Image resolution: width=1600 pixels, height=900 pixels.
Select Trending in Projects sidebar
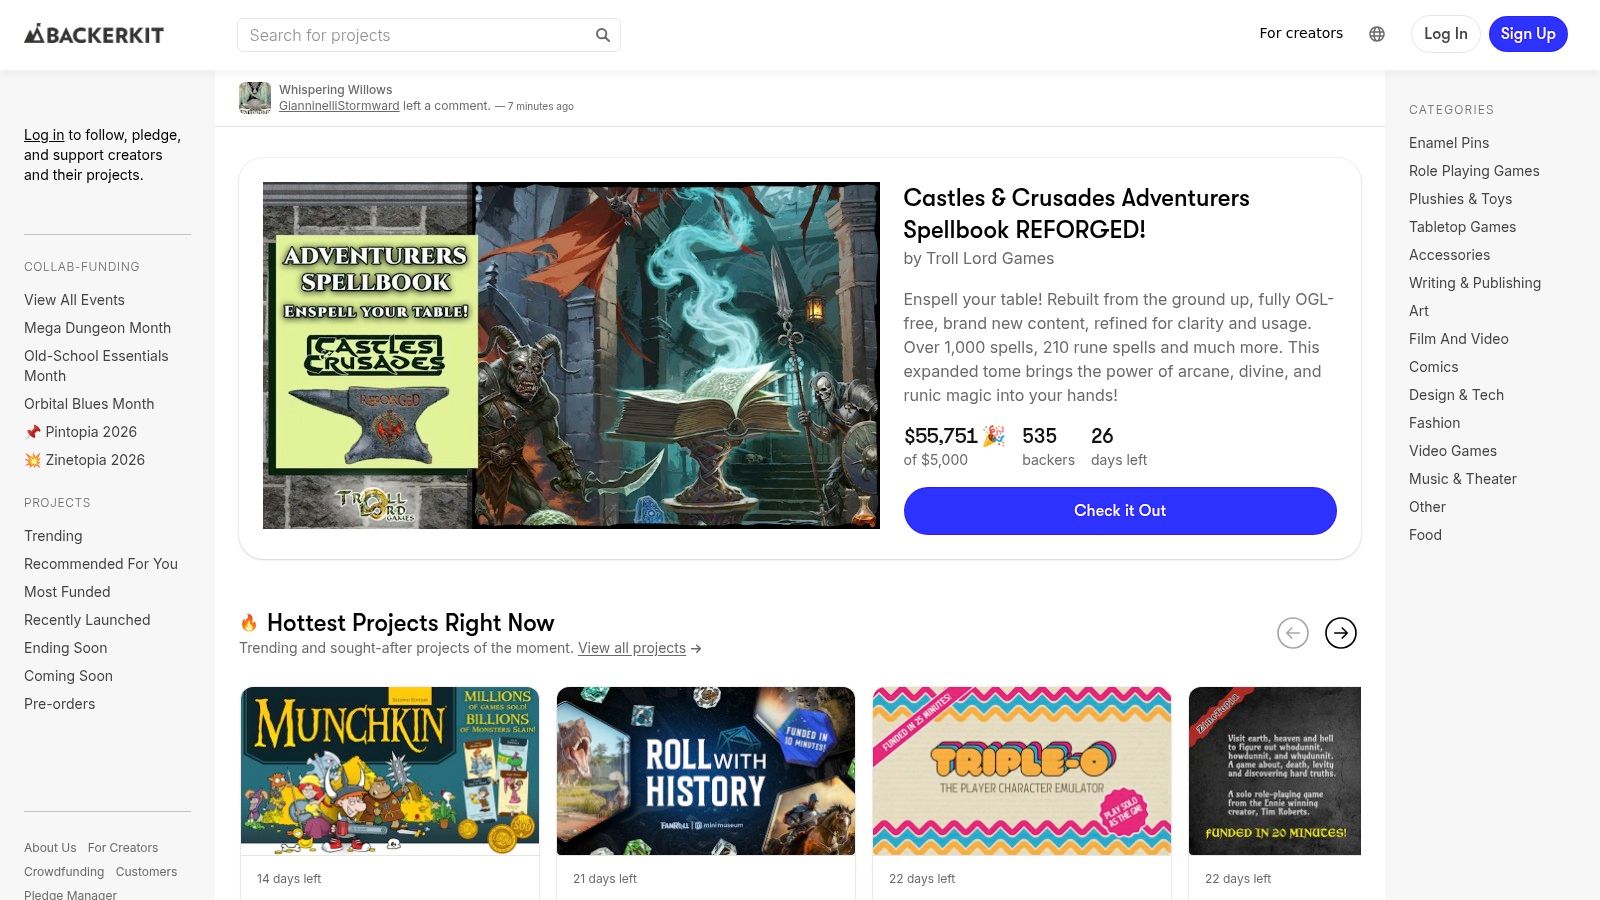[53, 536]
